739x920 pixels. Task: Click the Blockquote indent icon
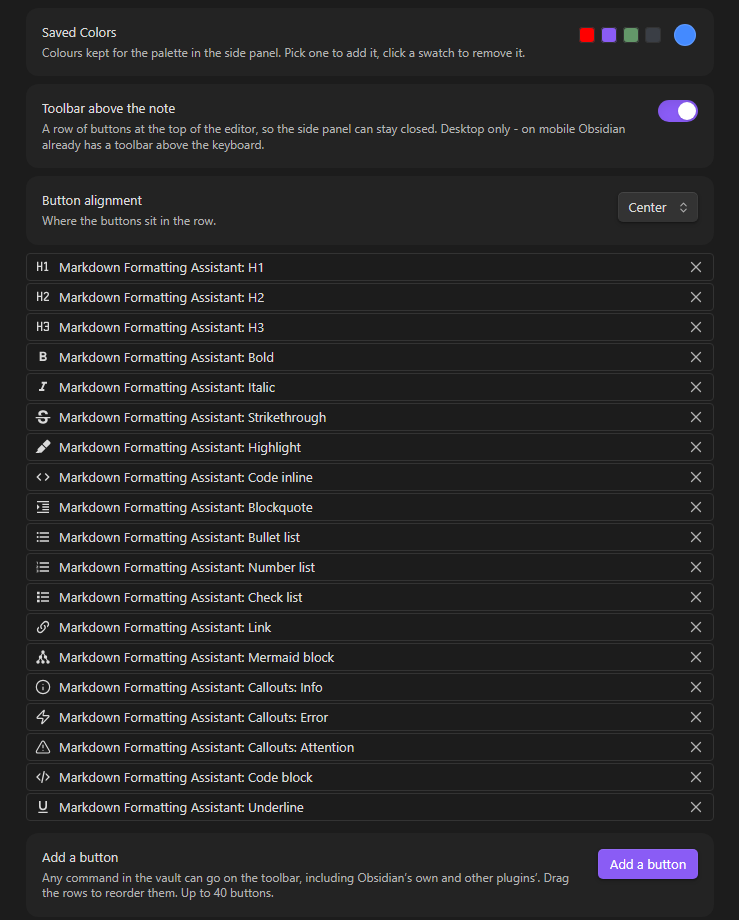[43, 507]
